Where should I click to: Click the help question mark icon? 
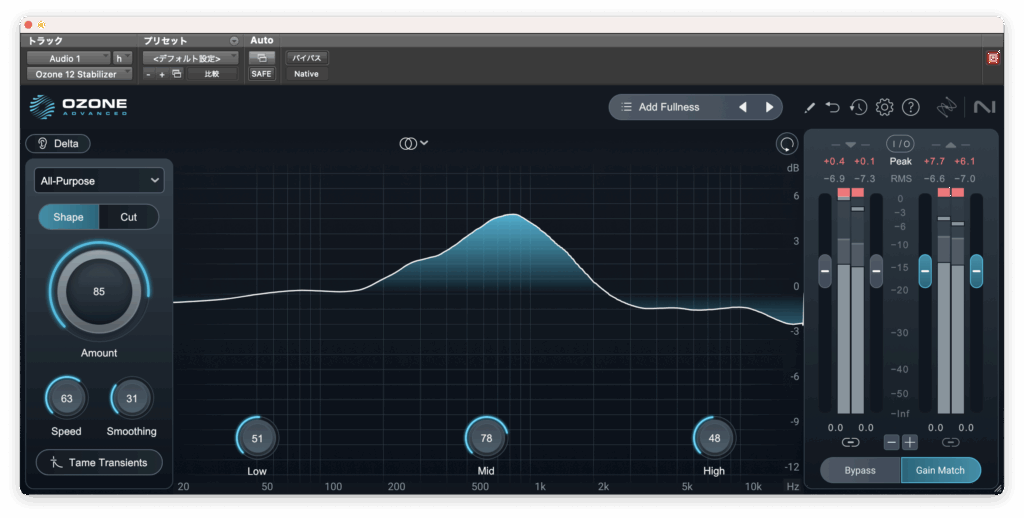[910, 107]
